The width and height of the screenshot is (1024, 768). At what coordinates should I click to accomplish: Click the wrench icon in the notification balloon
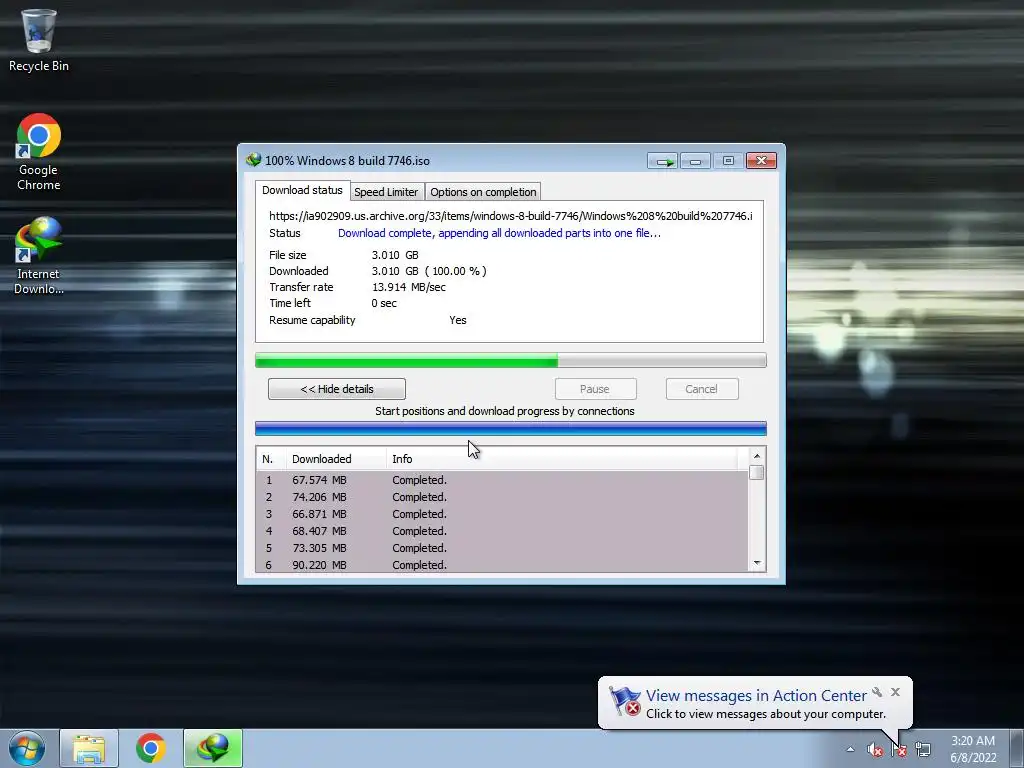click(x=877, y=692)
